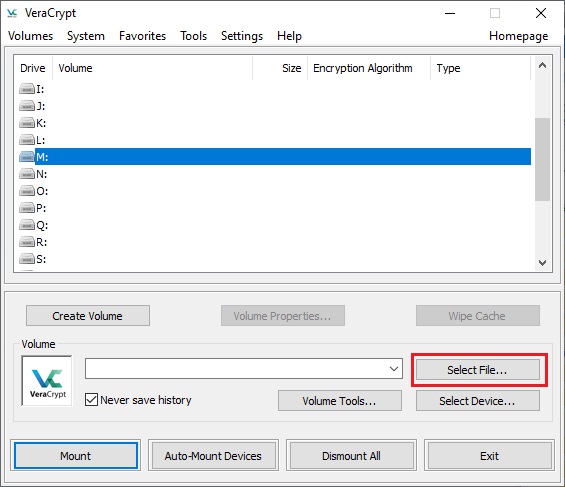The width and height of the screenshot is (565, 487).
Task: Click the drive list scroll-down arrow
Action: [542, 263]
